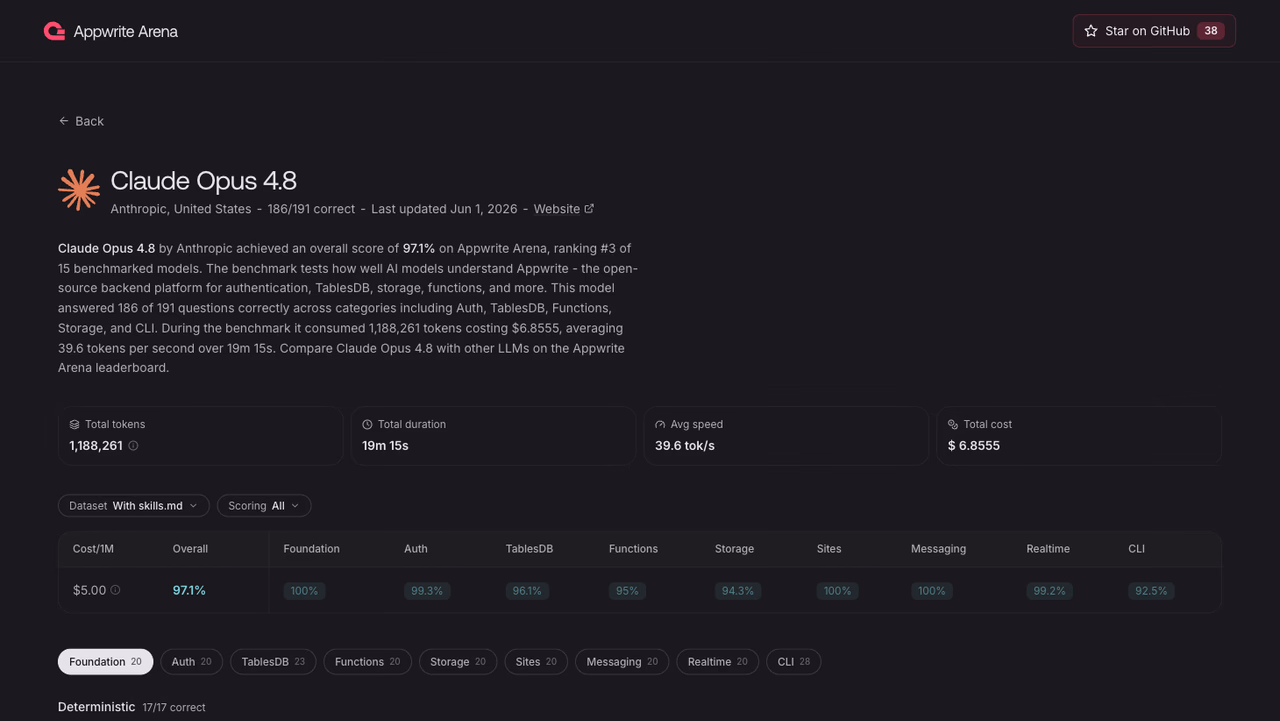
Task: Click the Foundation 100% score badge
Action: 304,591
